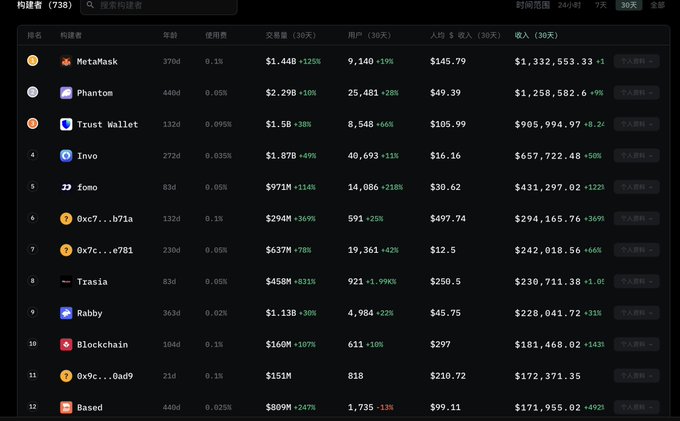Click the search magnifier icon

[90, 5]
